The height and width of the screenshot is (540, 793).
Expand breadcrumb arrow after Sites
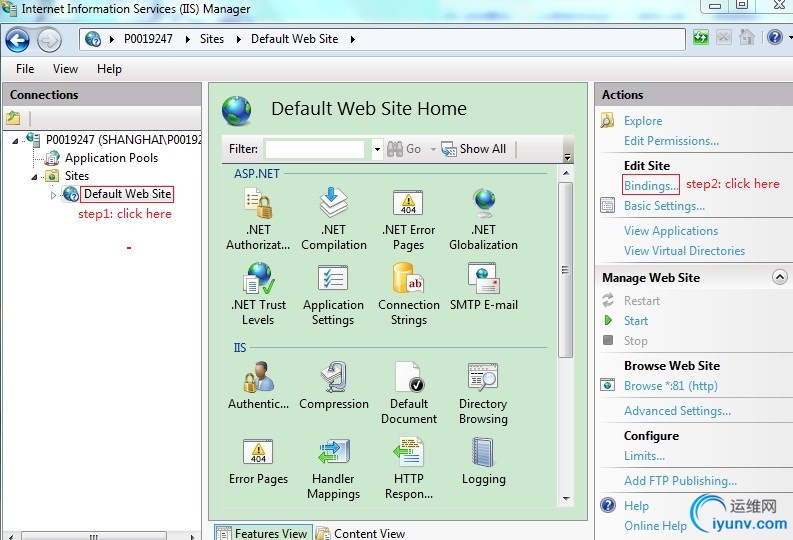pos(239,39)
